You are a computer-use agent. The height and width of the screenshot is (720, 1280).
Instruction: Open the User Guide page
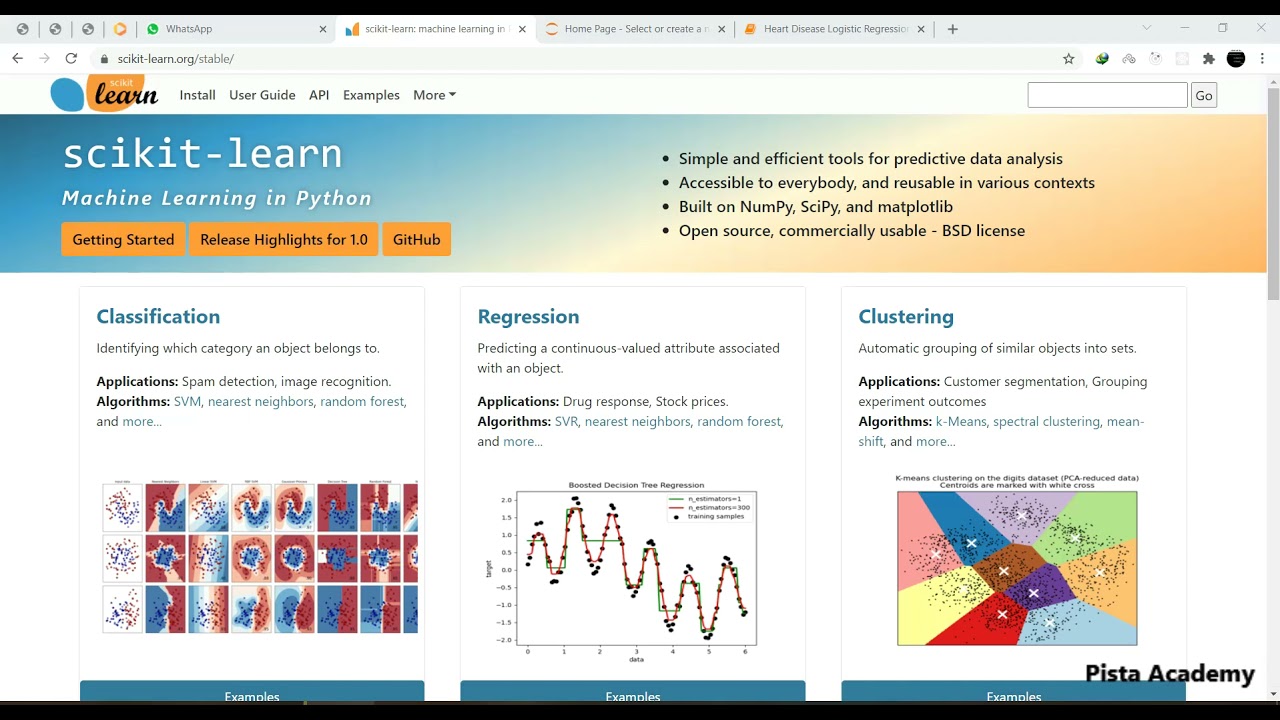coord(262,95)
